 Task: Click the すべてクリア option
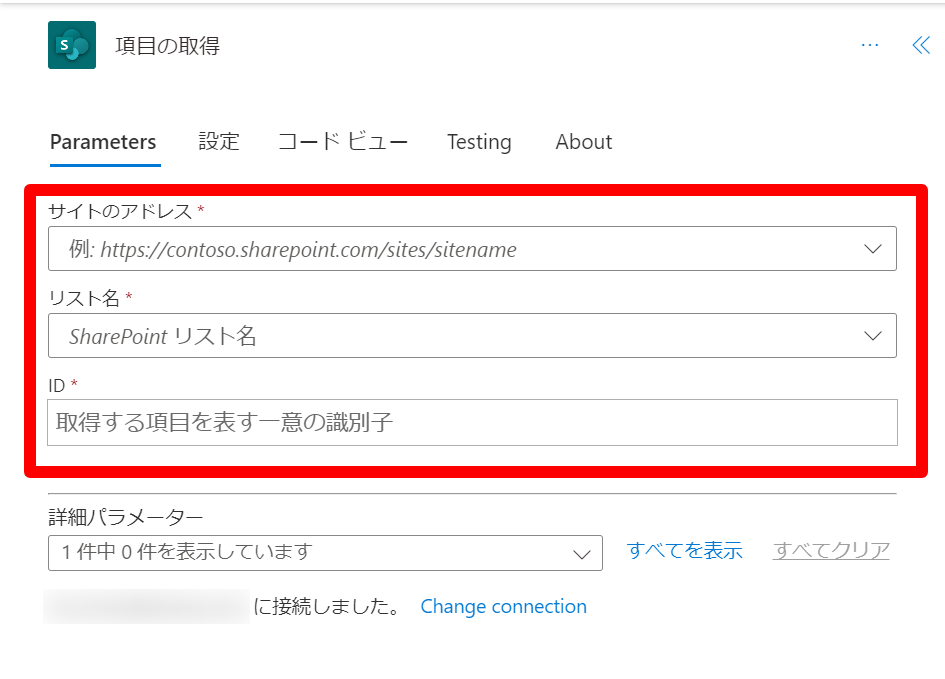[x=829, y=551]
